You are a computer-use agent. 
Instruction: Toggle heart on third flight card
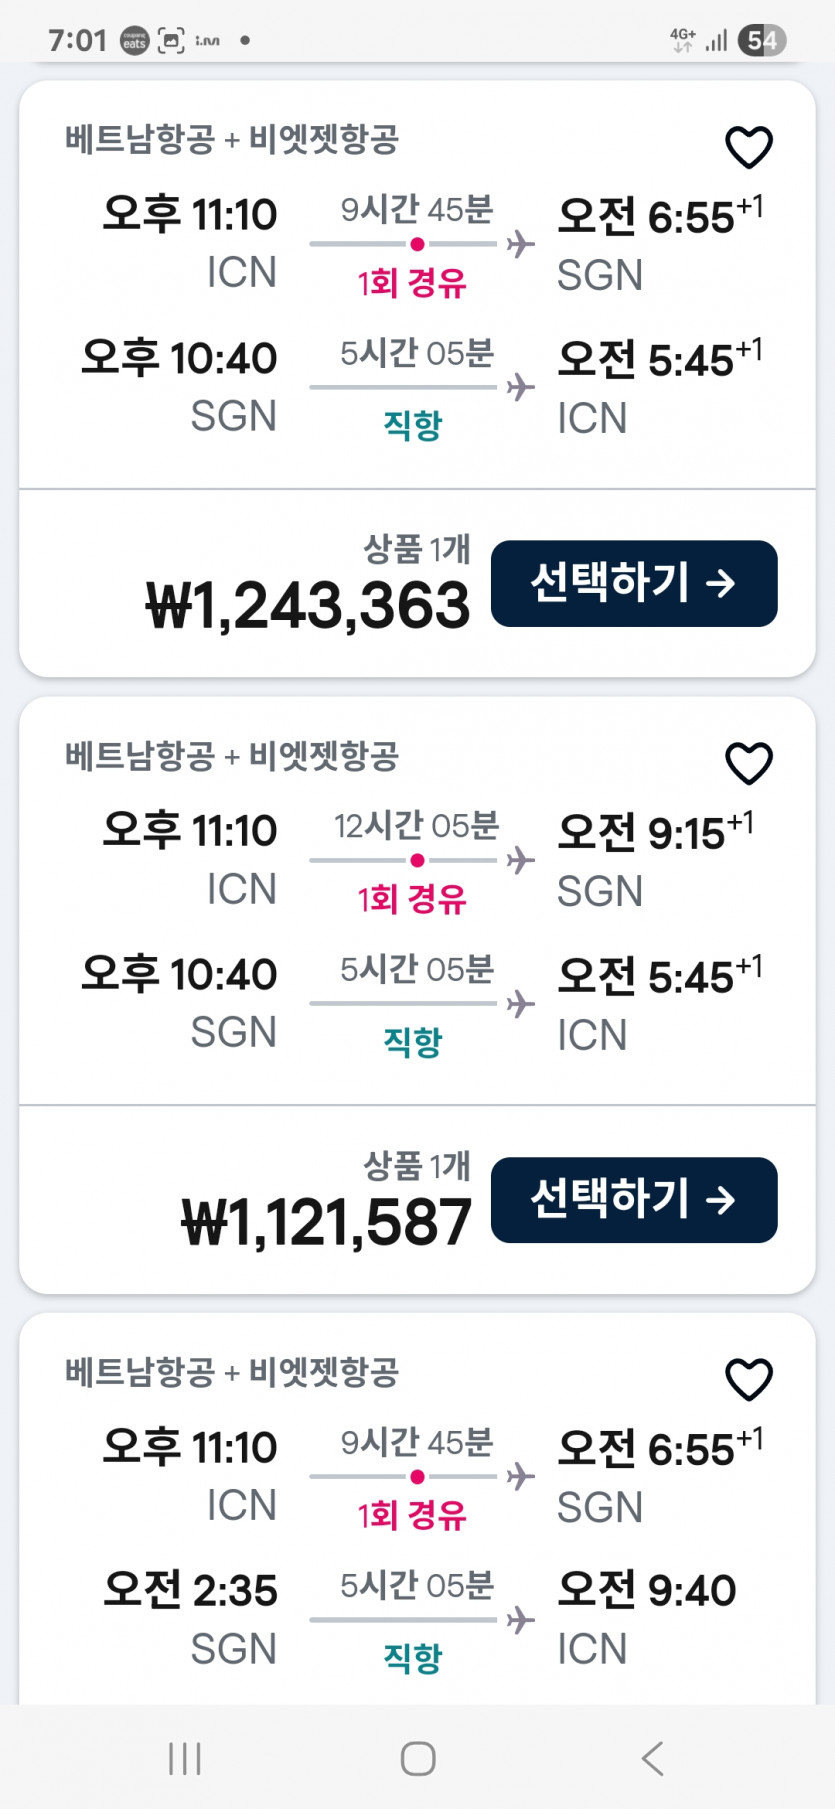coord(748,1380)
